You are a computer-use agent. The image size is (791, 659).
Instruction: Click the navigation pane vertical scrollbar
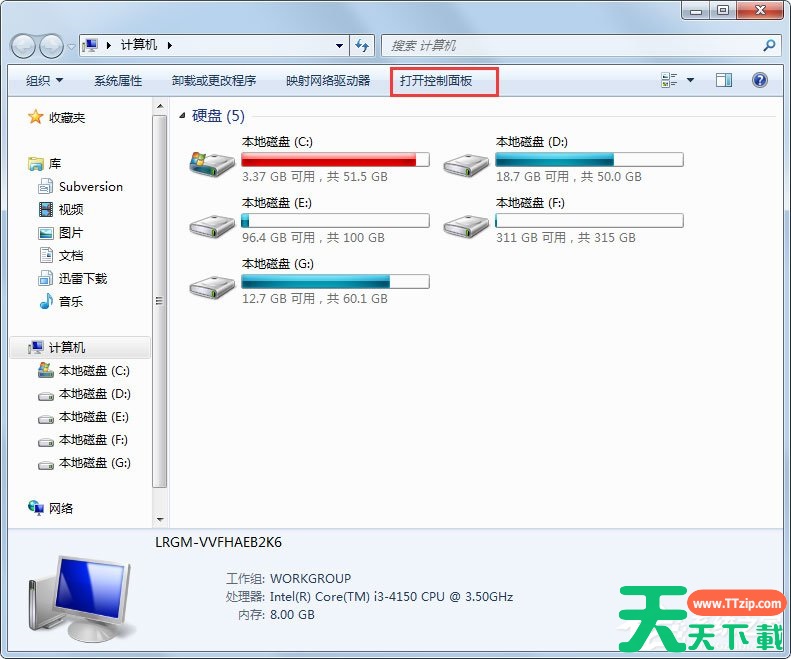click(159, 300)
